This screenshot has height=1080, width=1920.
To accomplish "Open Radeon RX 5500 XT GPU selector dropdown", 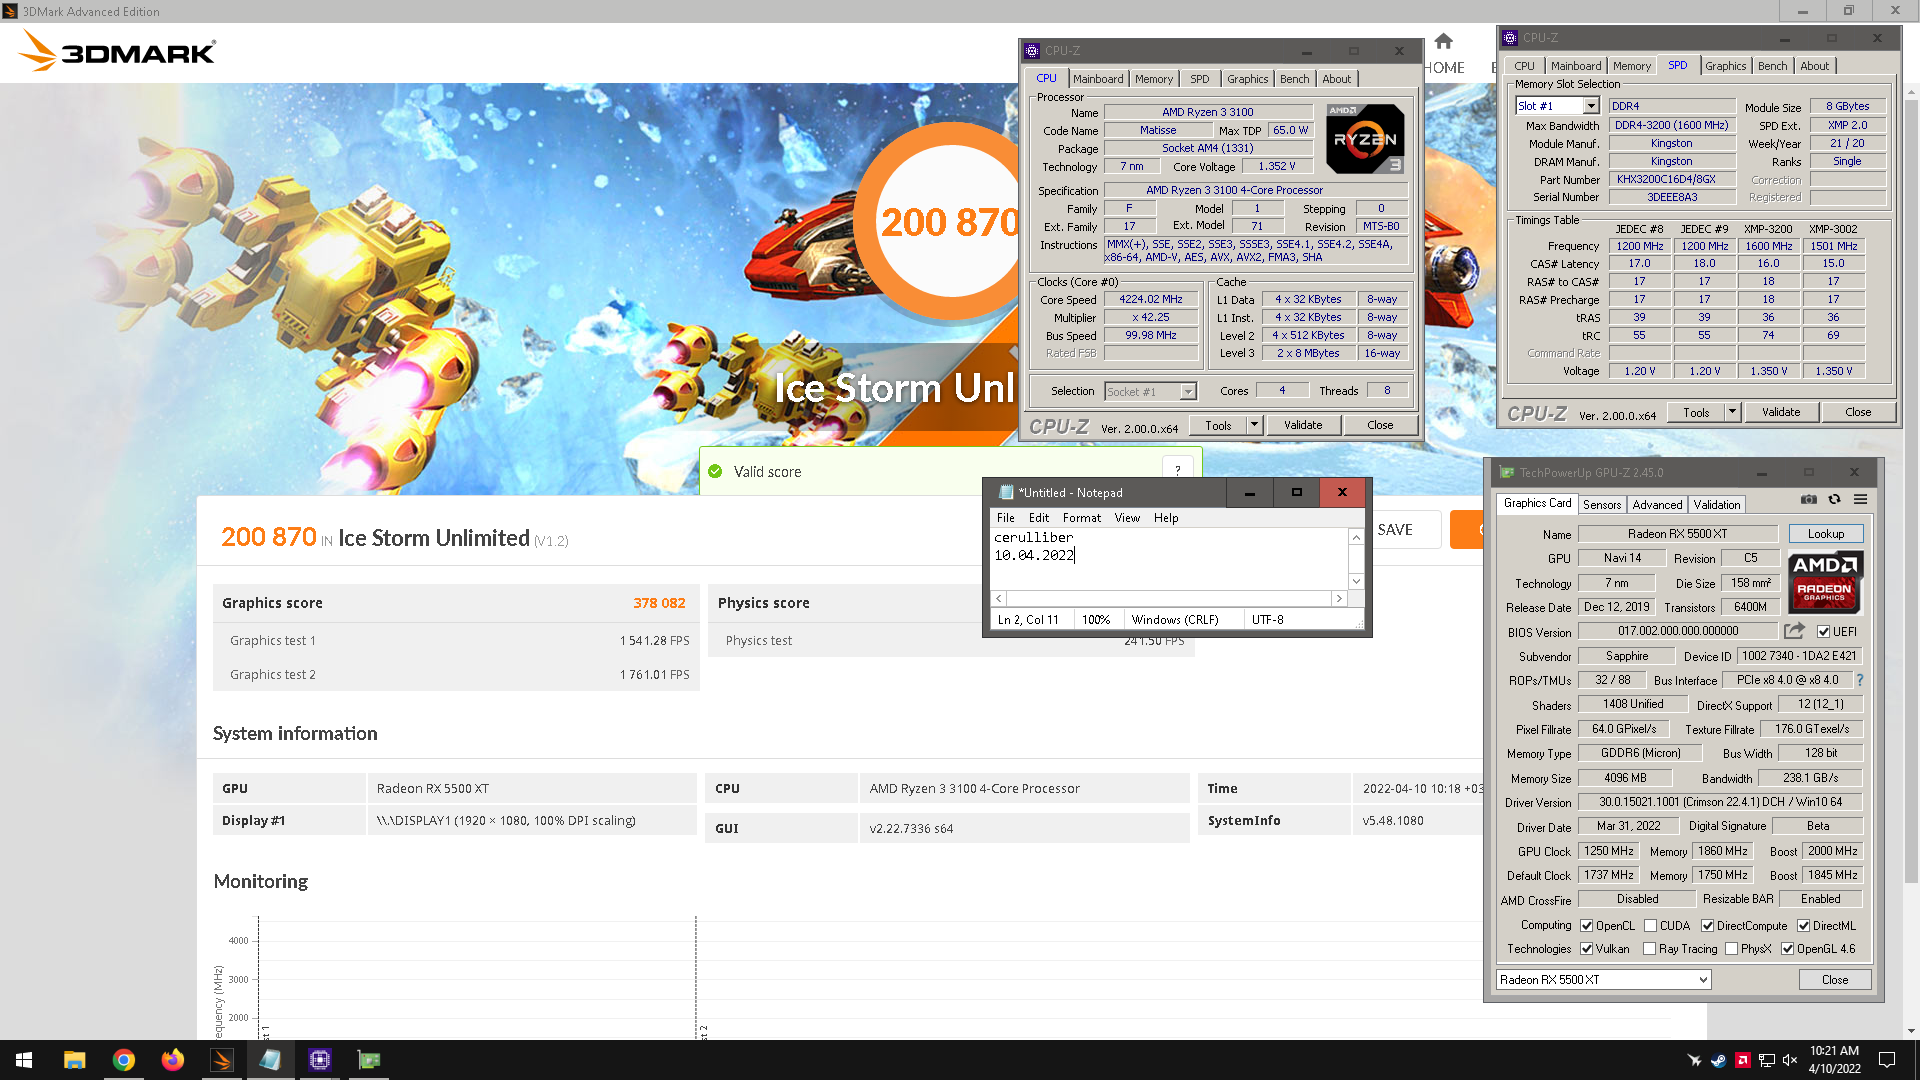I will pos(1604,980).
